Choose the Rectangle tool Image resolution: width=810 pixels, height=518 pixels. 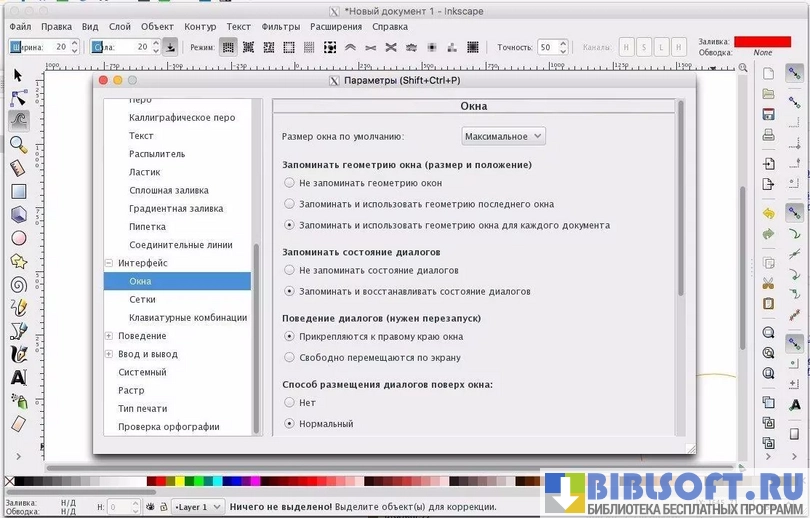[x=18, y=191]
